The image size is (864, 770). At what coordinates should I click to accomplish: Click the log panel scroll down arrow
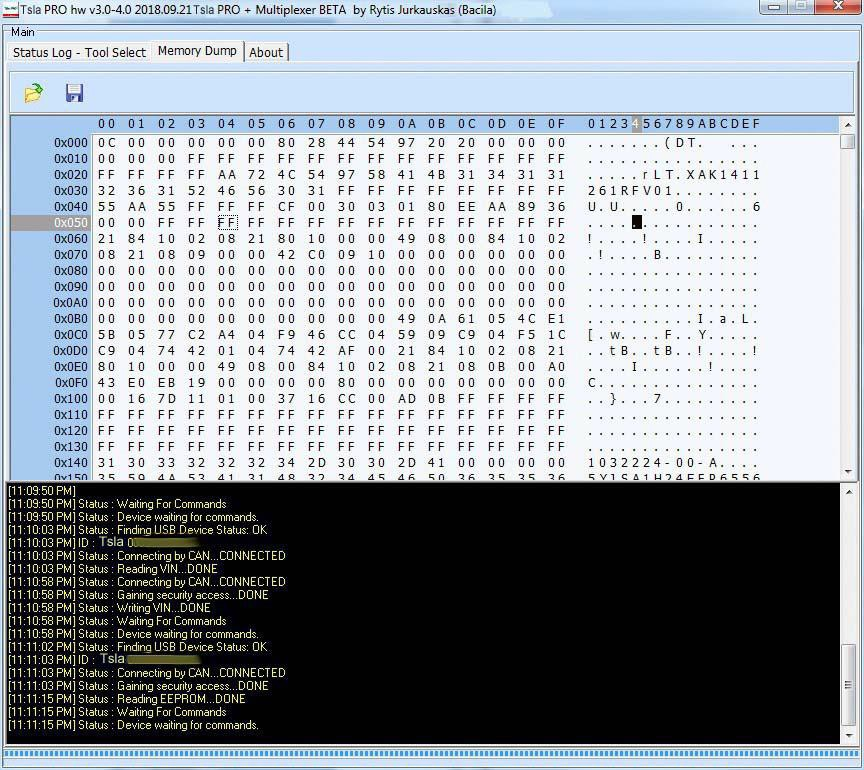pos(849,736)
